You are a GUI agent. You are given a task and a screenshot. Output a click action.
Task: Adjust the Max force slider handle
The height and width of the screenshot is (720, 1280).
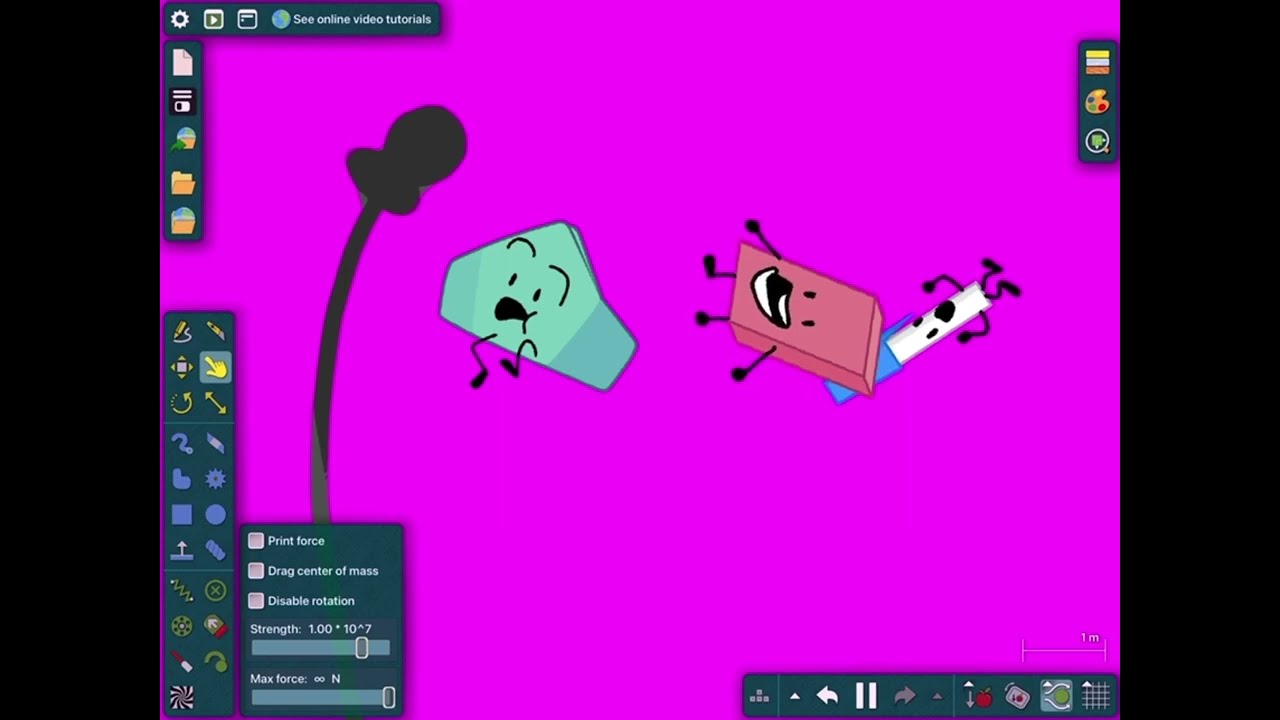389,698
